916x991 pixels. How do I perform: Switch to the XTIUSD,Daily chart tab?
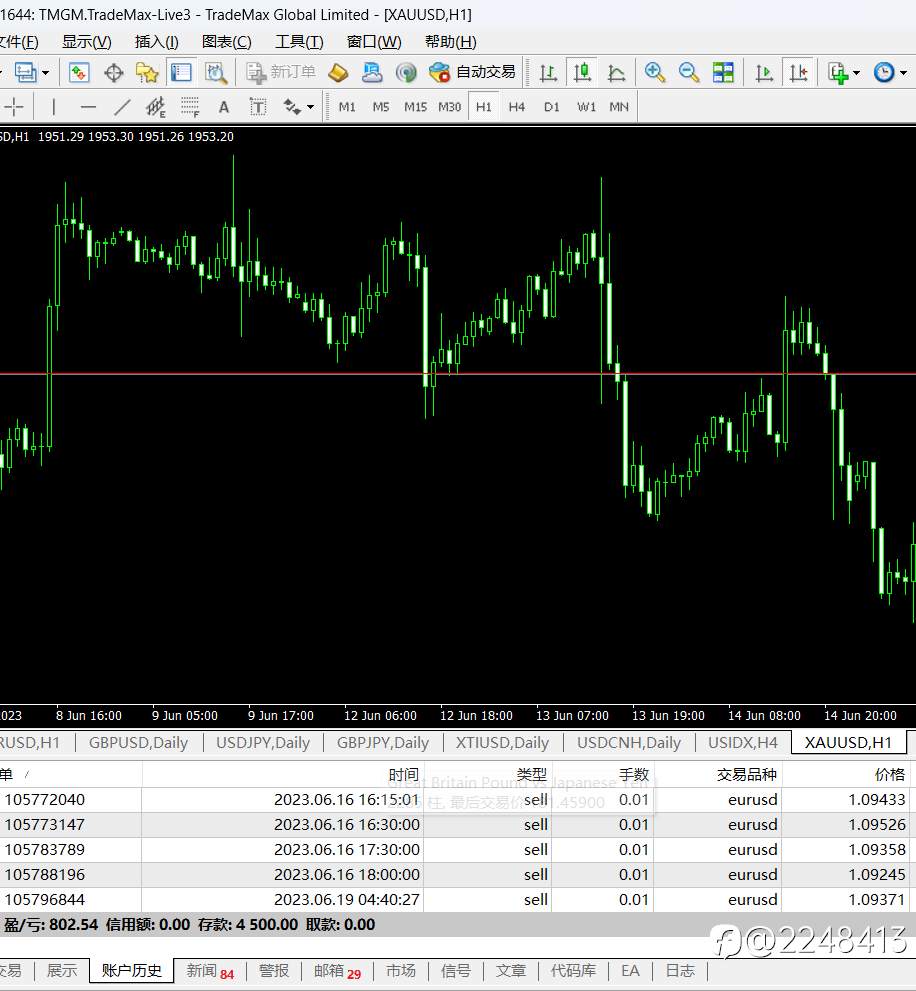502,743
